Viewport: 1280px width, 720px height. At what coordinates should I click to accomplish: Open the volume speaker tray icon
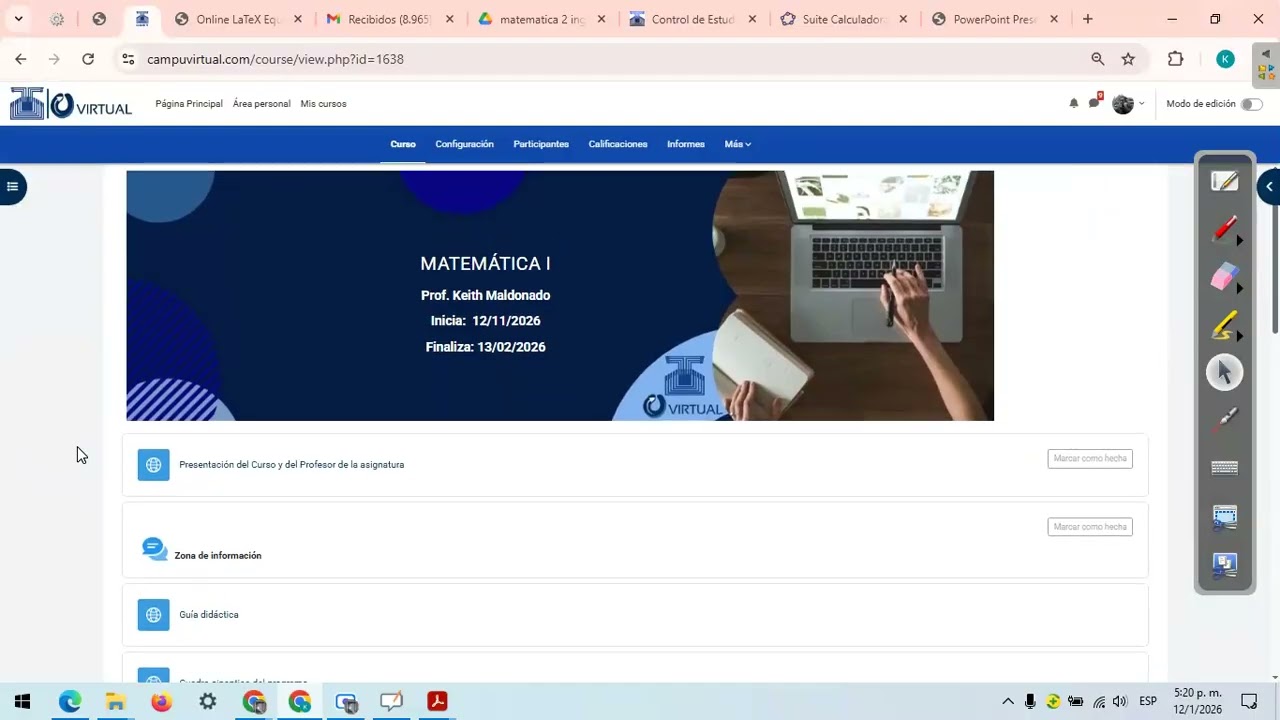click(x=1119, y=702)
